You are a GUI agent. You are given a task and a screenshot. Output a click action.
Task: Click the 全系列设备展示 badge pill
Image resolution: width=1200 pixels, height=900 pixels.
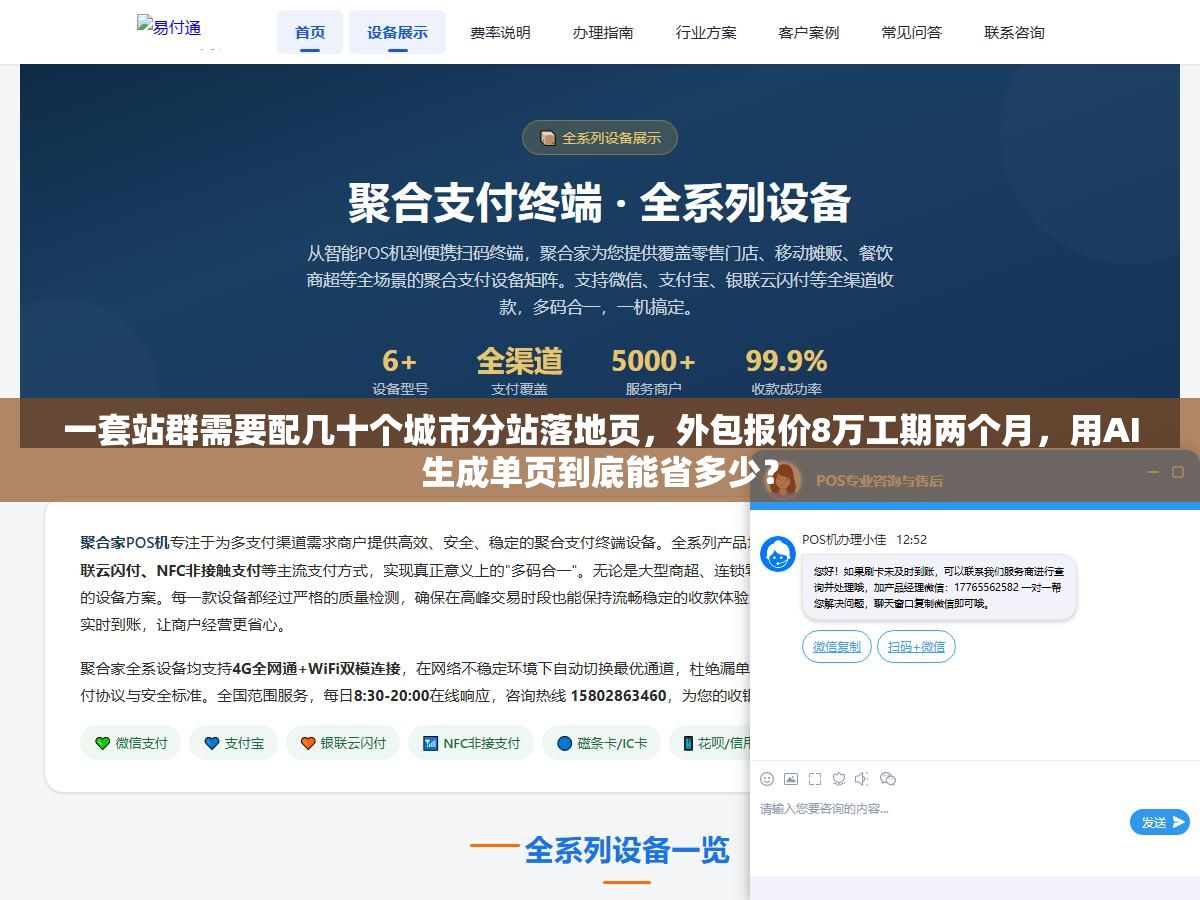(600, 138)
